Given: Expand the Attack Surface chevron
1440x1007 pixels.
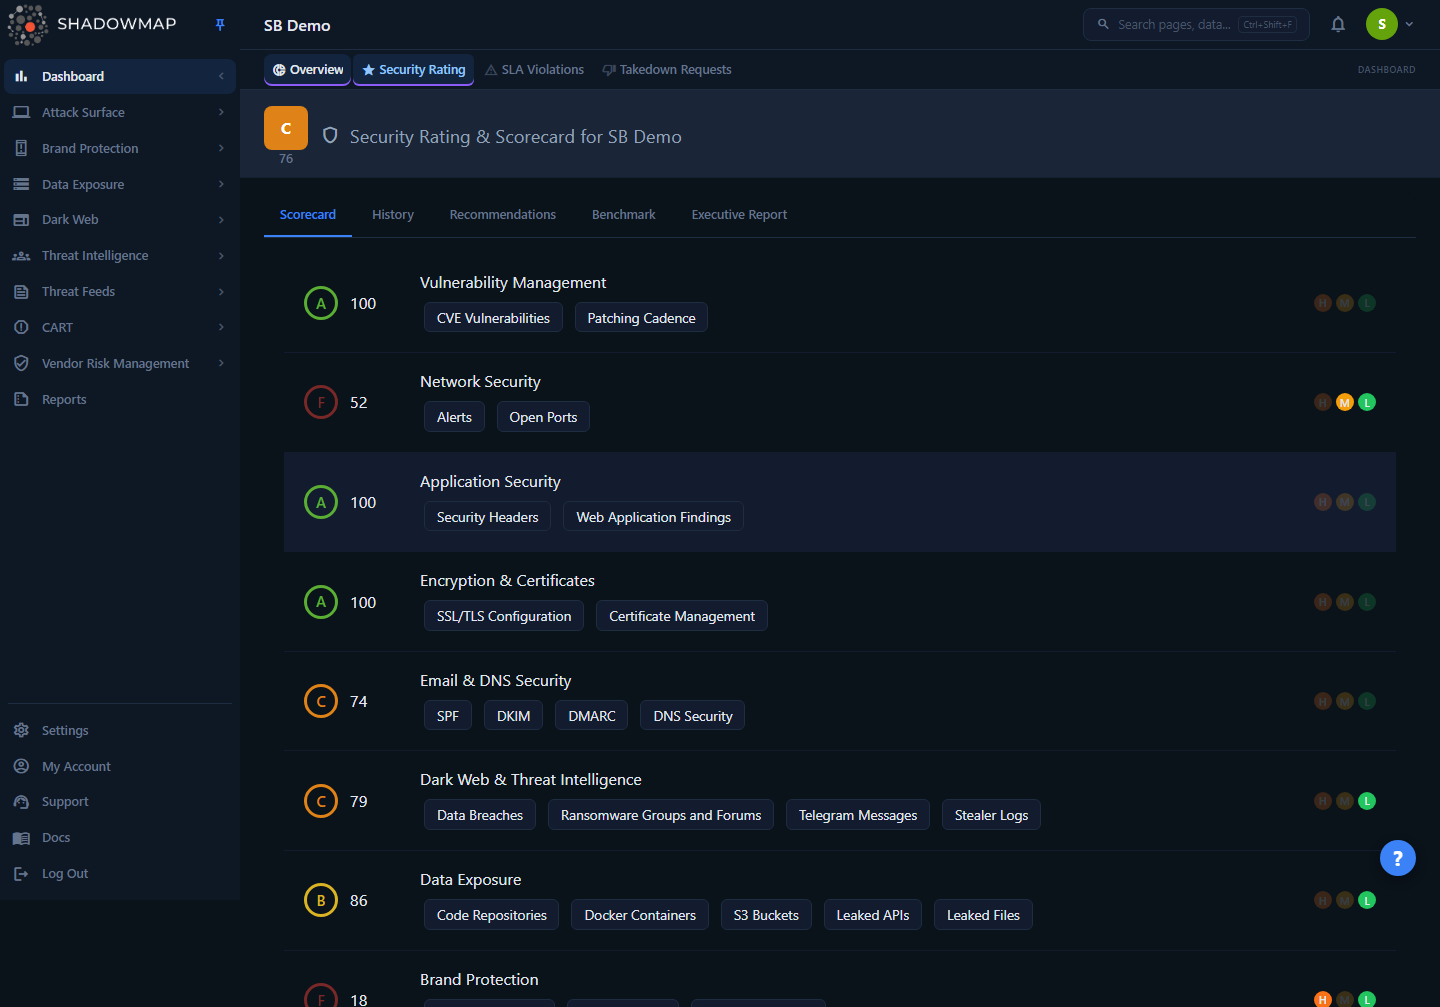Looking at the screenshot, I should coord(221,112).
